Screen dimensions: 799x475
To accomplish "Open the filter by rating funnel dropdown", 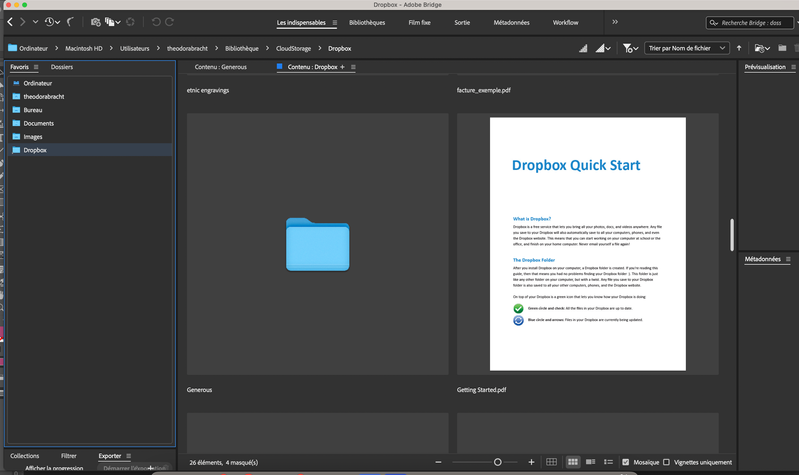I will click(x=630, y=48).
